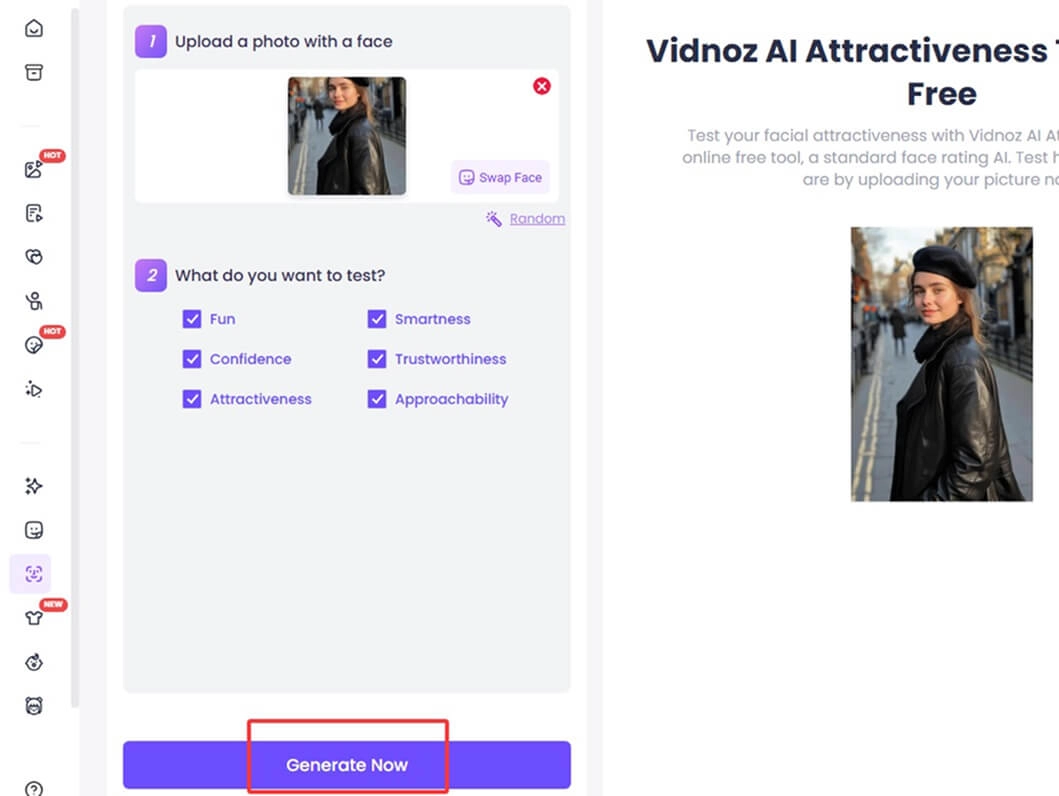Select the face scan attractiveness icon
The height and width of the screenshot is (796, 1059).
coord(34,574)
